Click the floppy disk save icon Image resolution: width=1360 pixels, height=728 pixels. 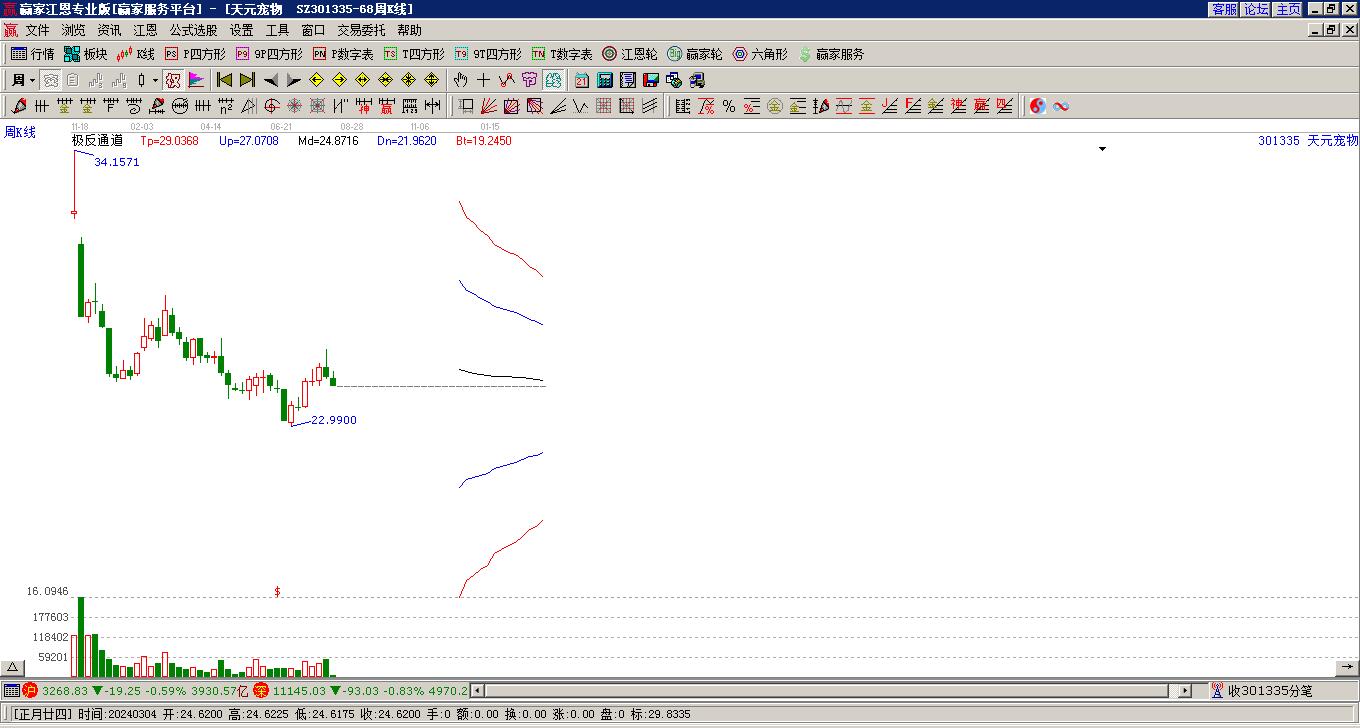pos(650,80)
